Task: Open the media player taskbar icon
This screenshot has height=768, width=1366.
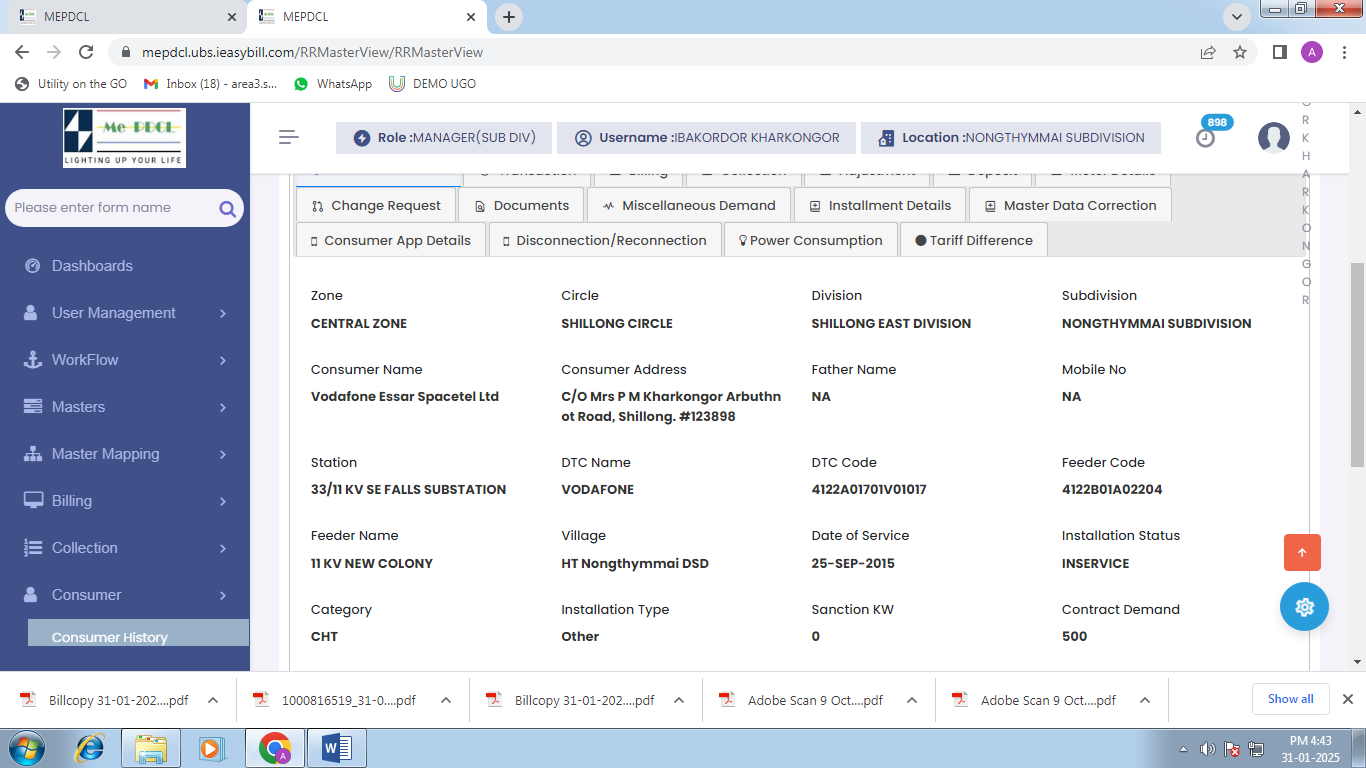Action: (x=210, y=748)
